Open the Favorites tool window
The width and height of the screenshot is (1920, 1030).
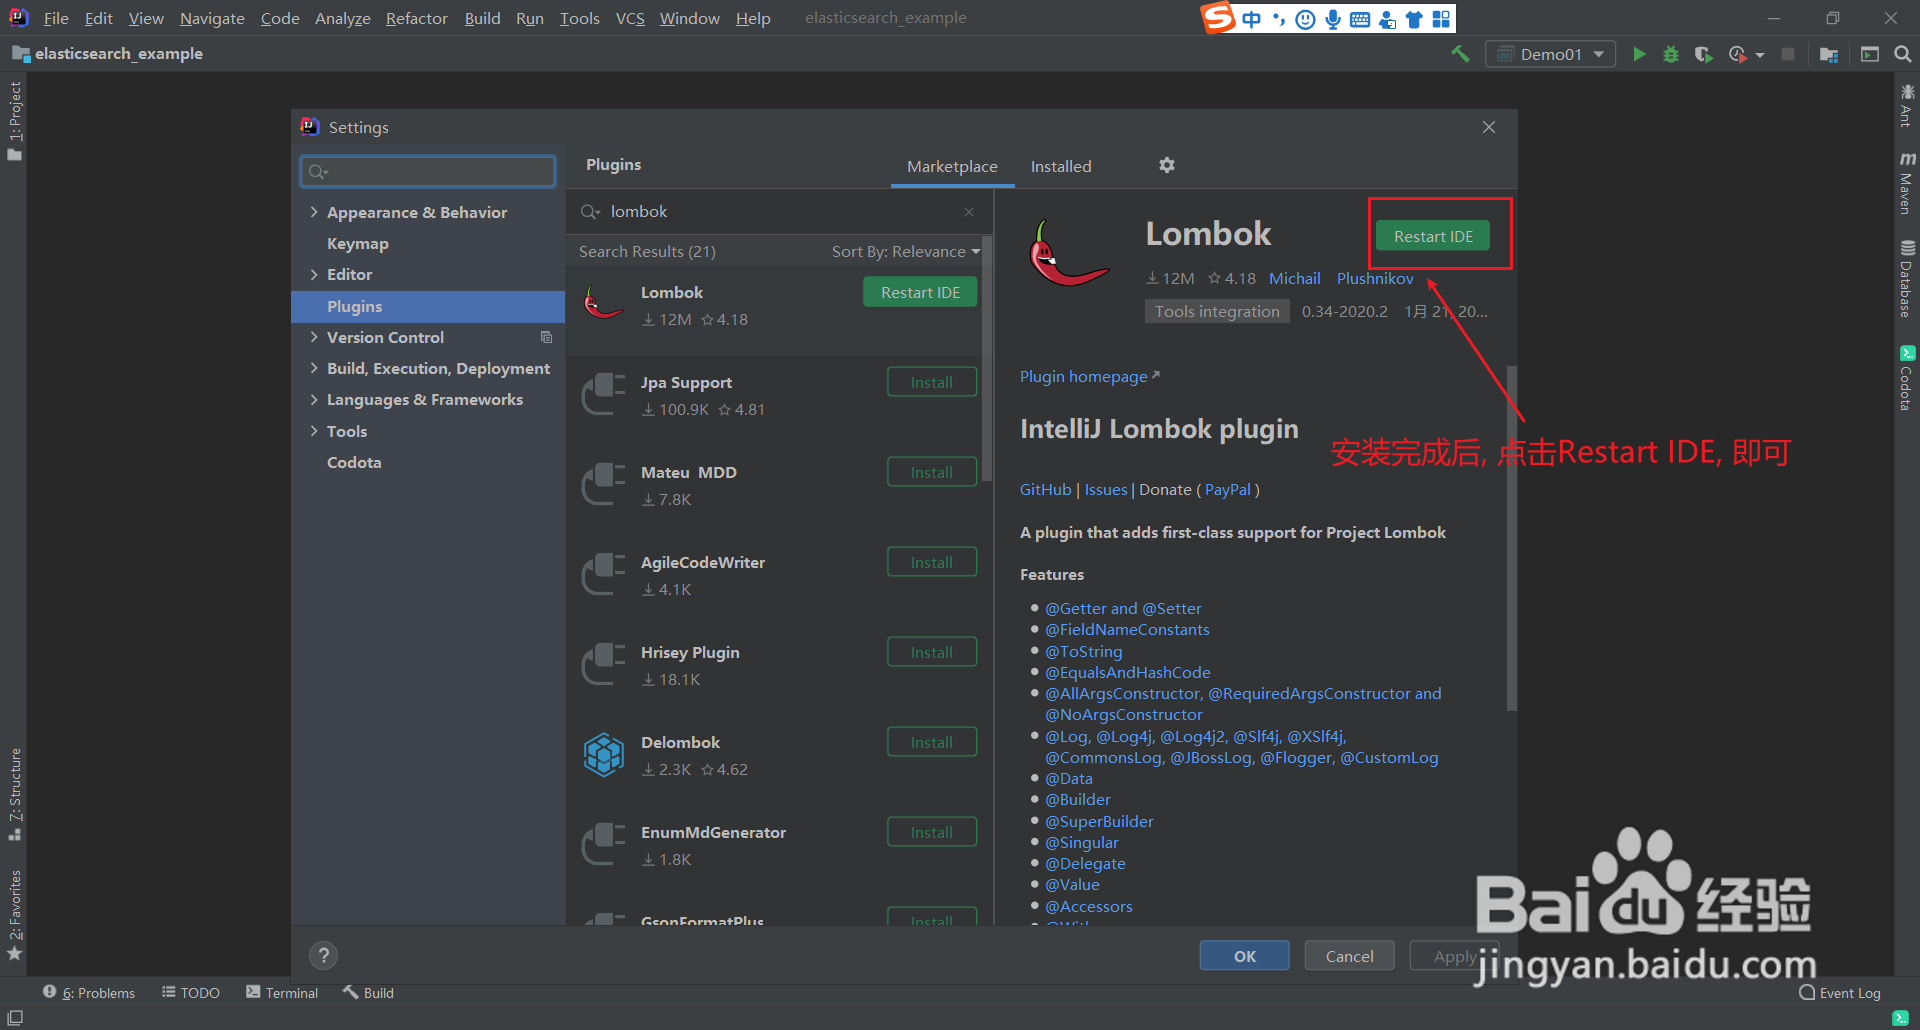pyautogui.click(x=14, y=915)
